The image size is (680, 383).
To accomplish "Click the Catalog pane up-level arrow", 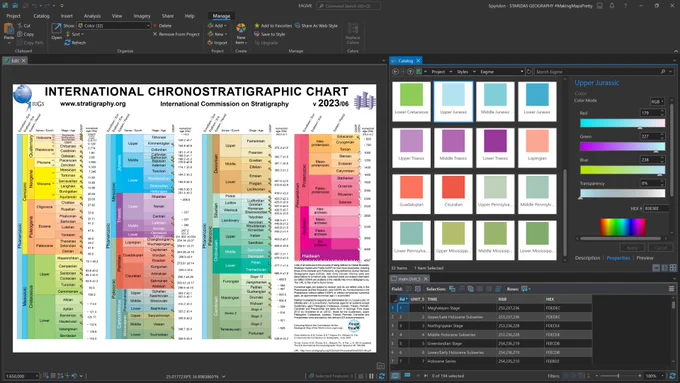I will click(410, 72).
